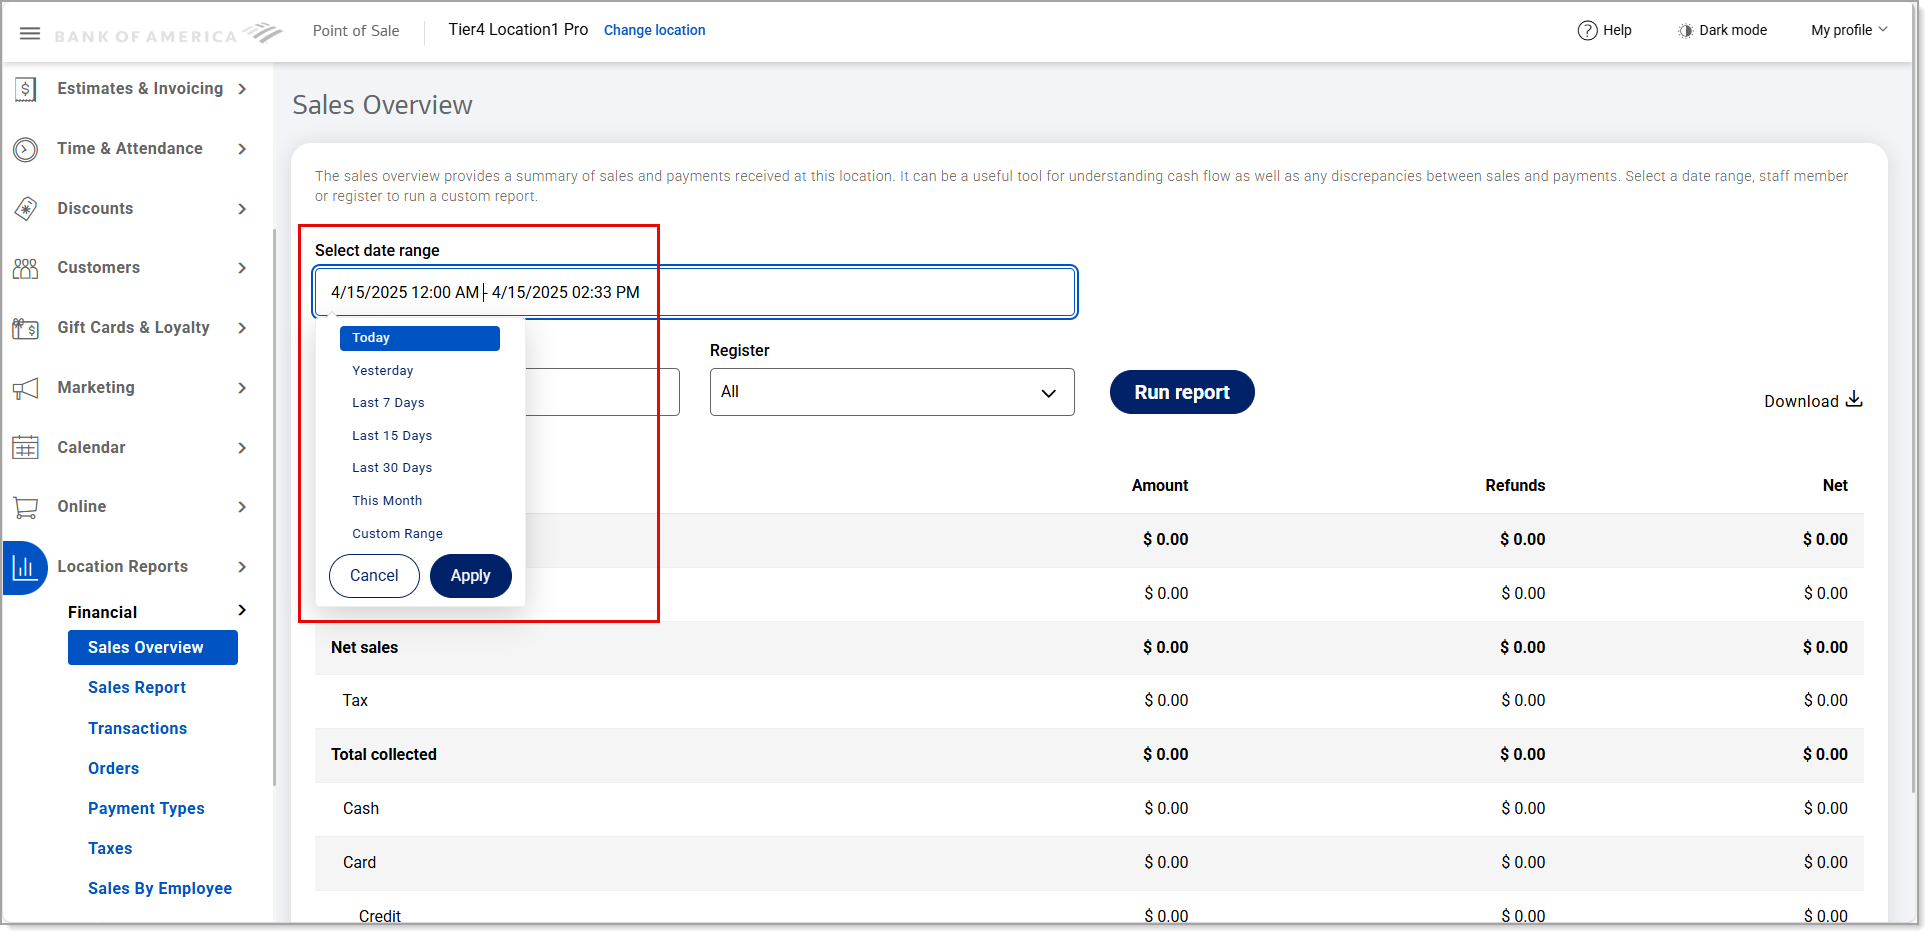Apply the selected date range

click(x=471, y=576)
